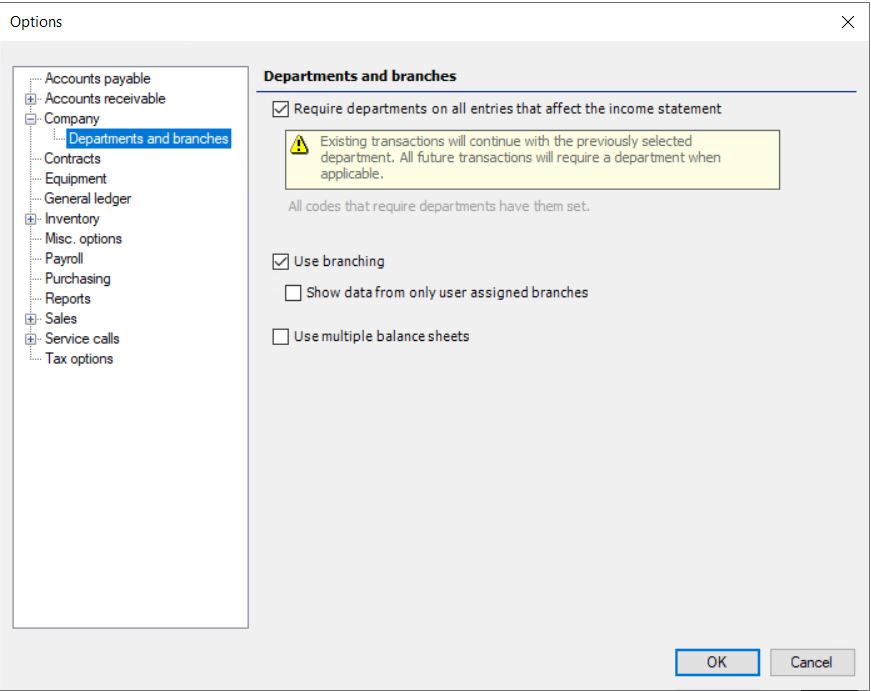Click the 'All codes that require departments' note

click(x=439, y=206)
